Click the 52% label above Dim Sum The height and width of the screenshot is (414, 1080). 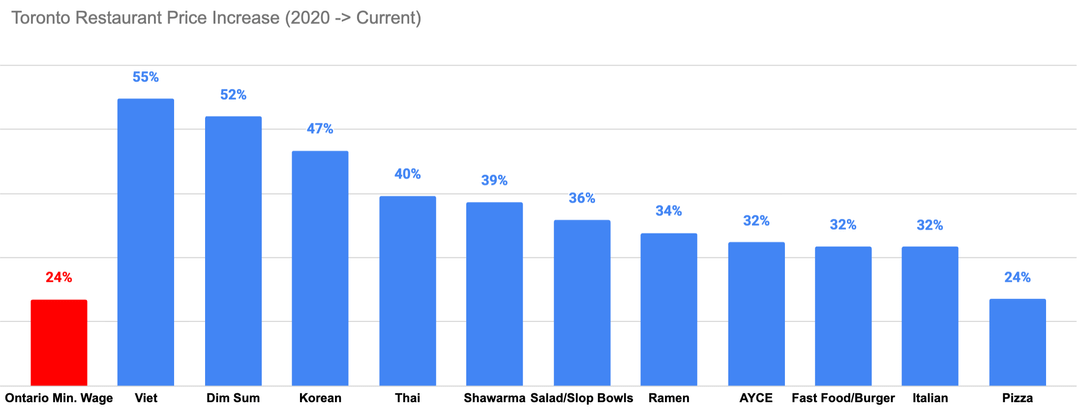[233, 95]
